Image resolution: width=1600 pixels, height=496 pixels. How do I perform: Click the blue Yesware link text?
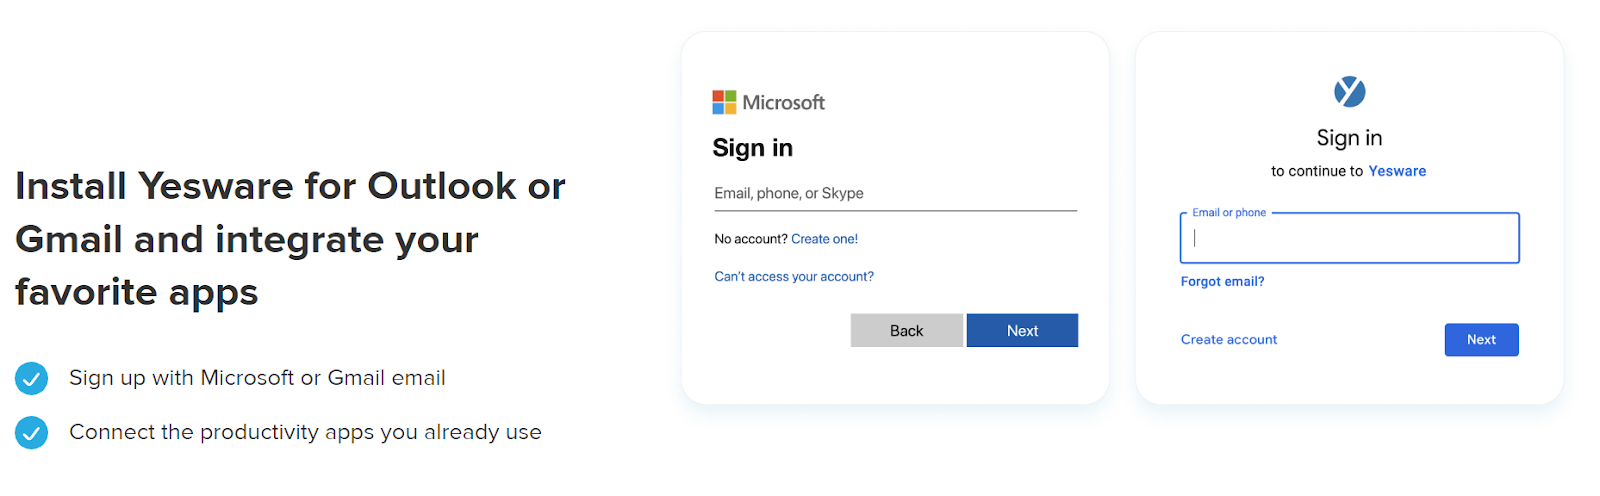pyautogui.click(x=1397, y=171)
